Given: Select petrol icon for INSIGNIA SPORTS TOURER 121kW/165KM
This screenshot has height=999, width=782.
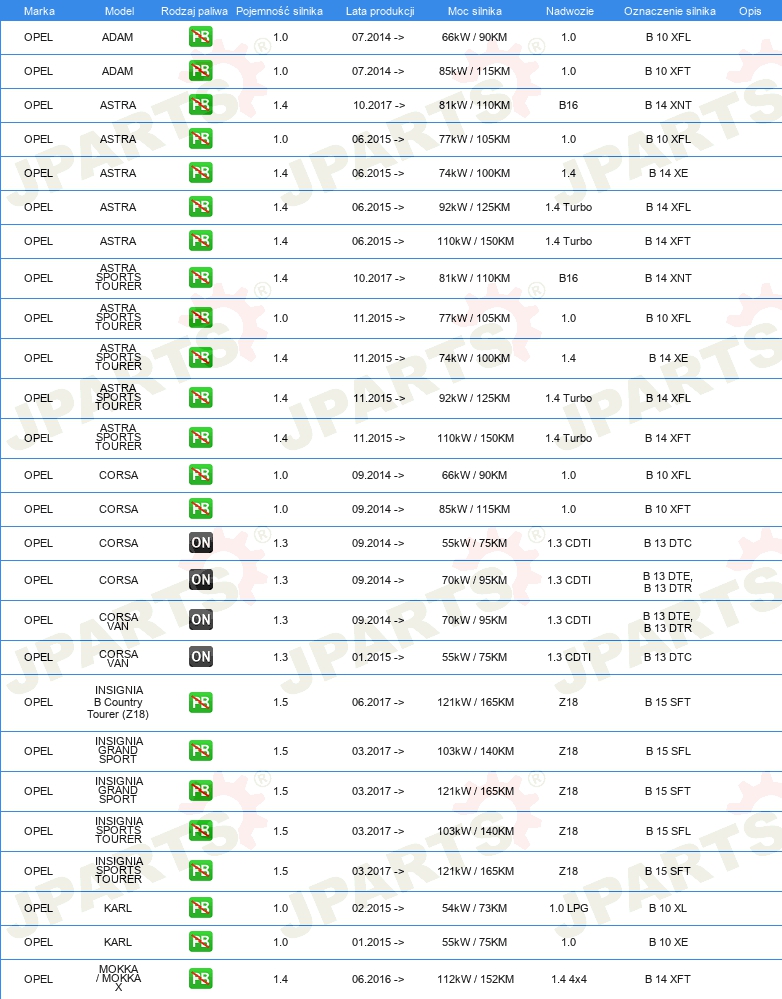Looking at the screenshot, I should point(201,871).
